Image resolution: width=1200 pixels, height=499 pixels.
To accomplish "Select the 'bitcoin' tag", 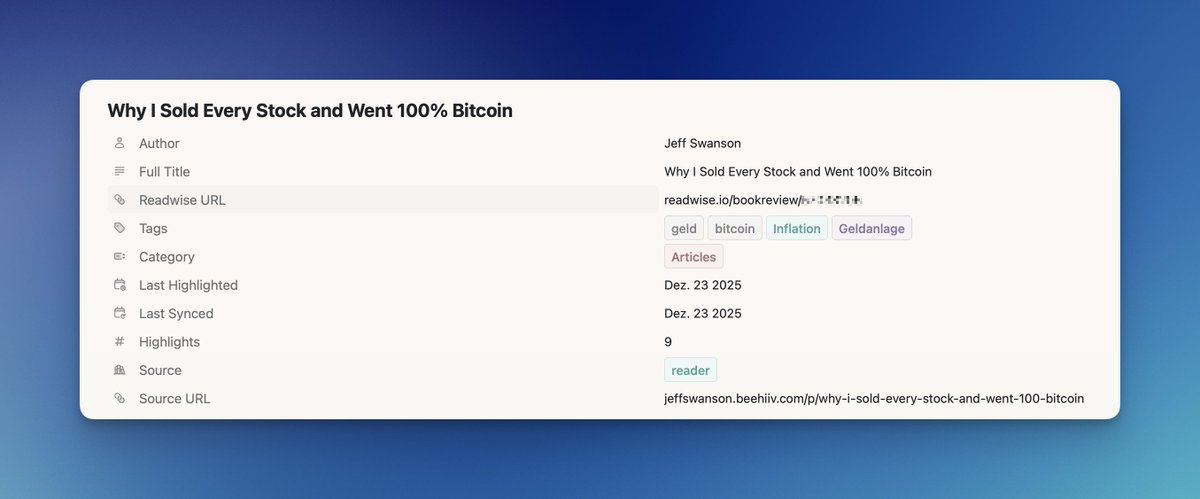I will 735,229.
